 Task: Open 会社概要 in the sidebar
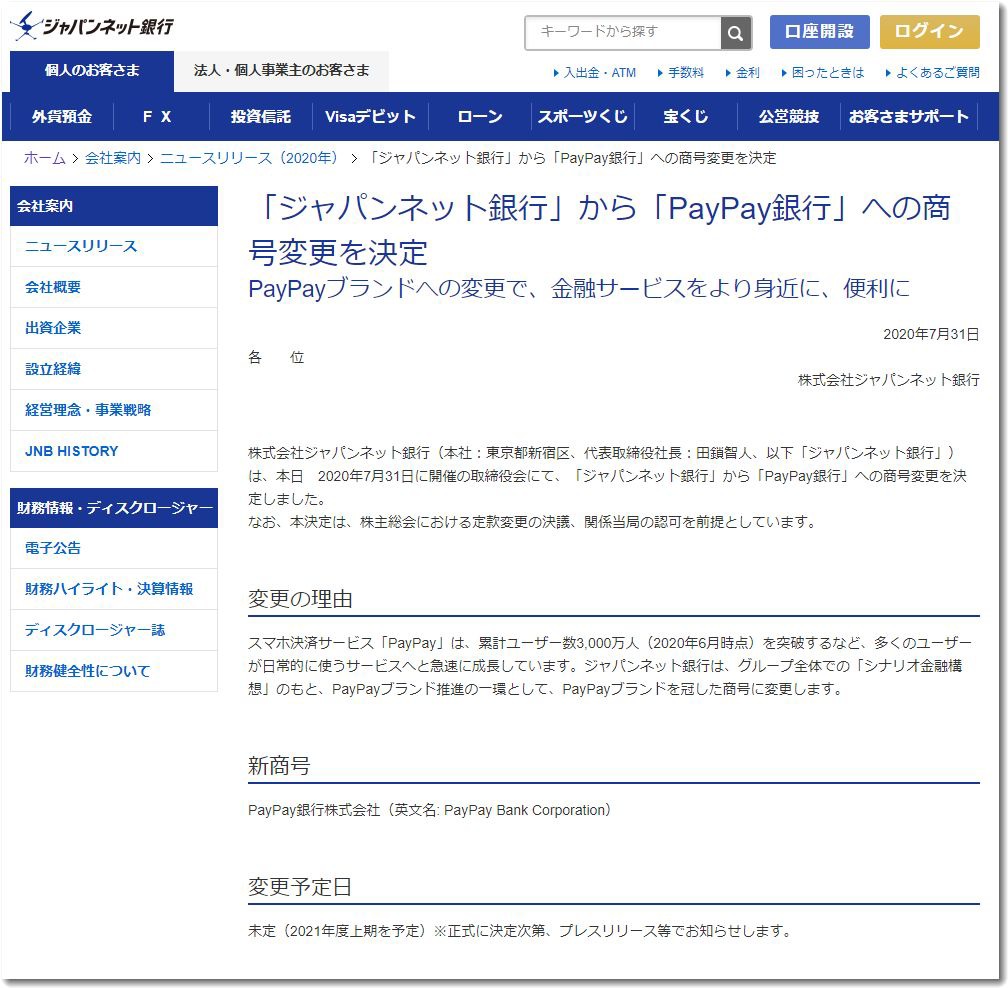point(114,287)
